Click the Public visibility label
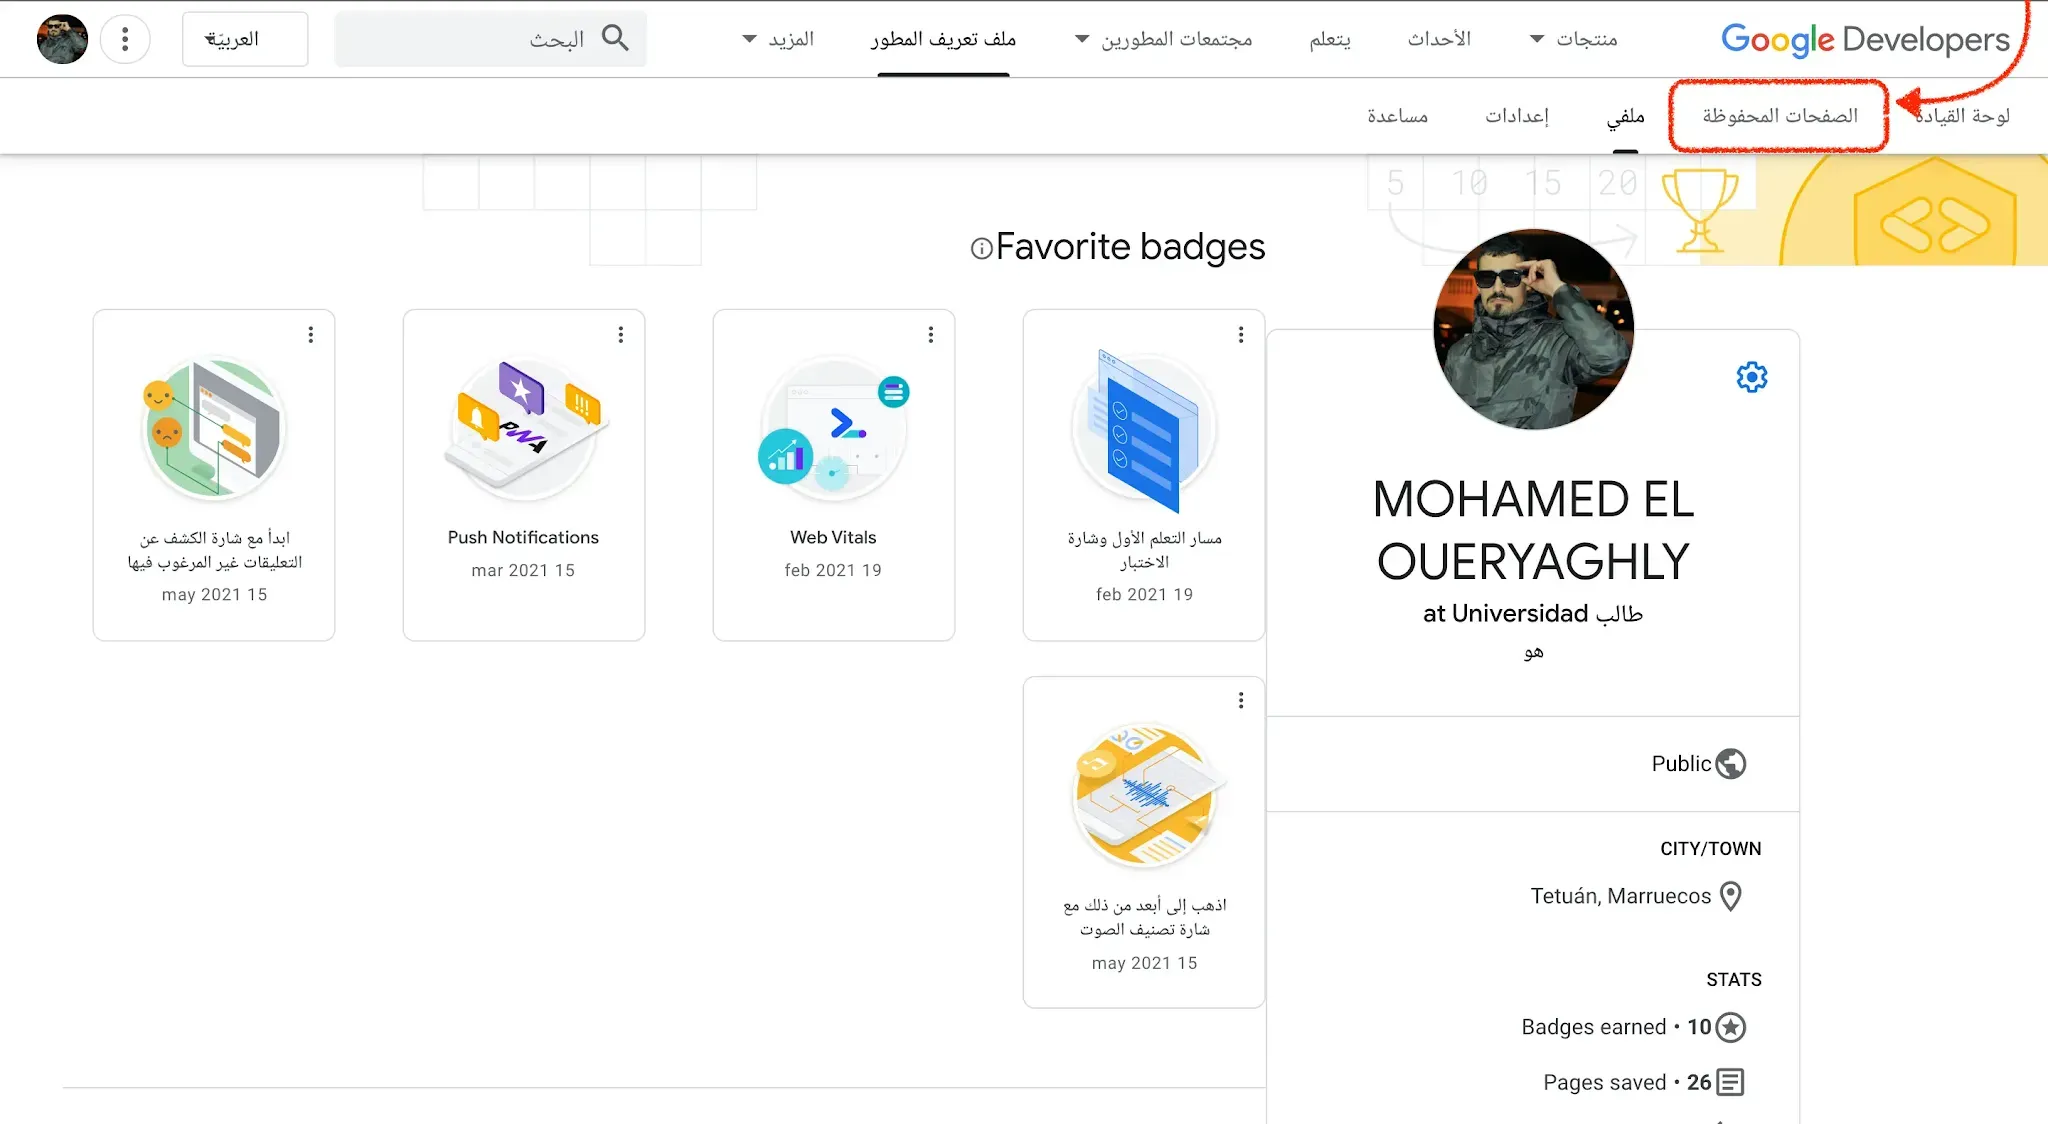2048x1124 pixels. click(x=1681, y=764)
